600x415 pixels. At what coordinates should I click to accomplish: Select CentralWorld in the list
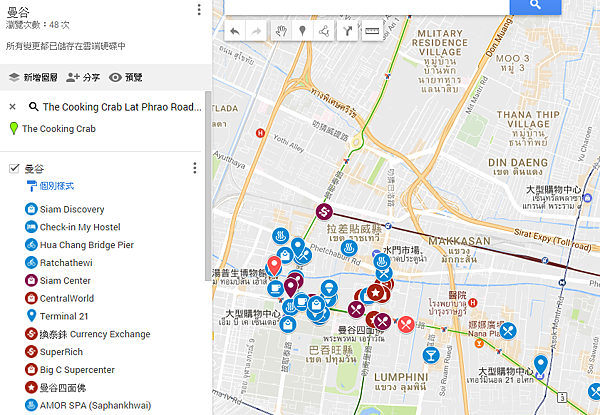point(67,298)
